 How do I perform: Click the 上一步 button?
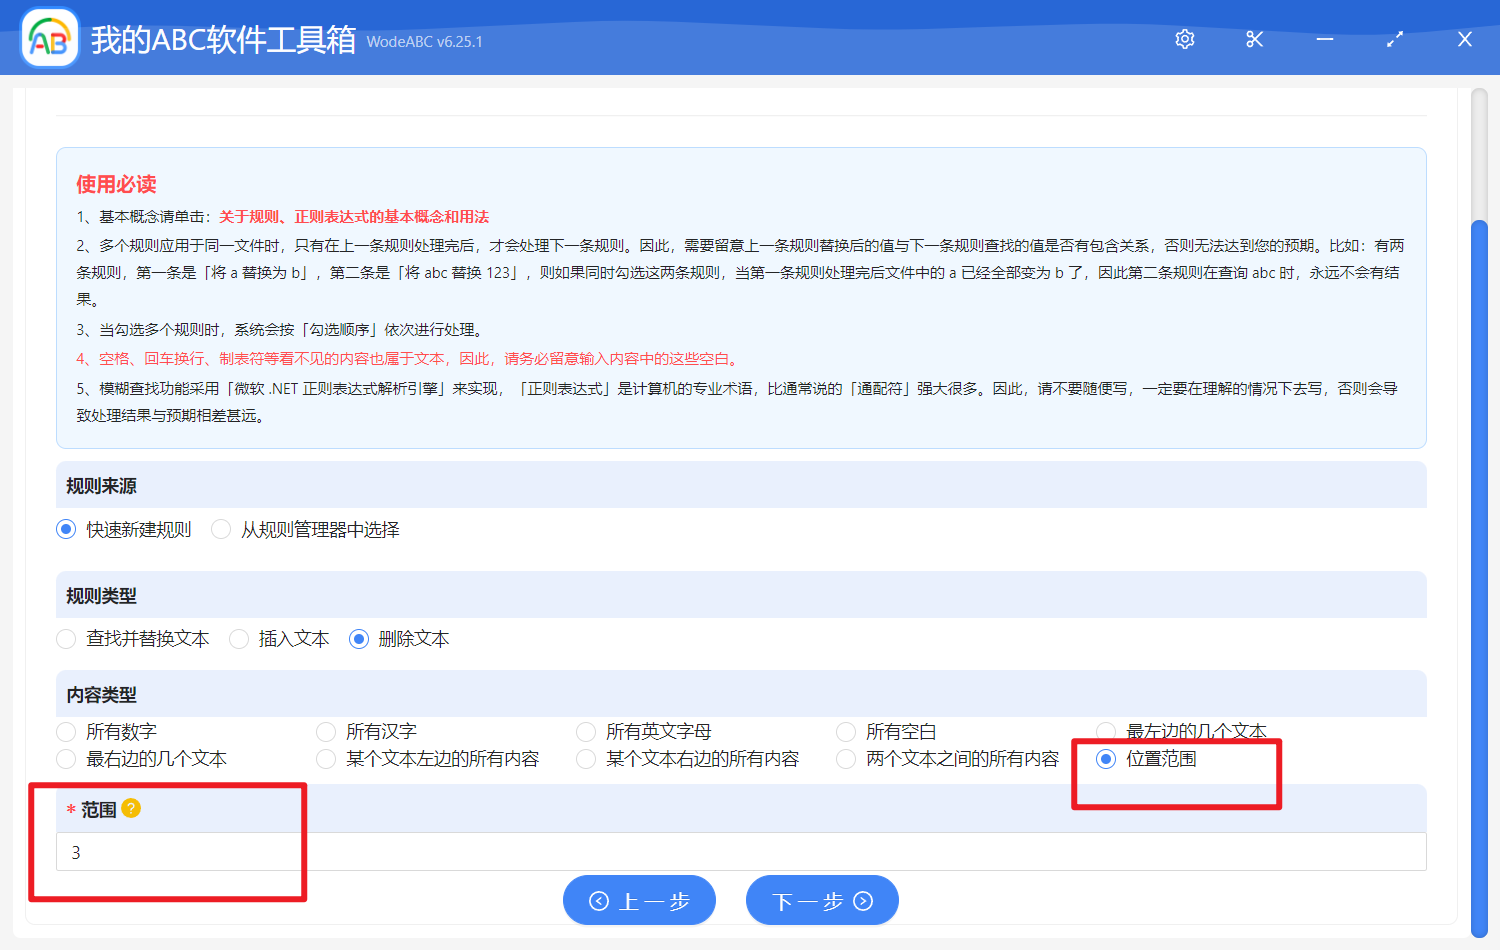coord(639,900)
